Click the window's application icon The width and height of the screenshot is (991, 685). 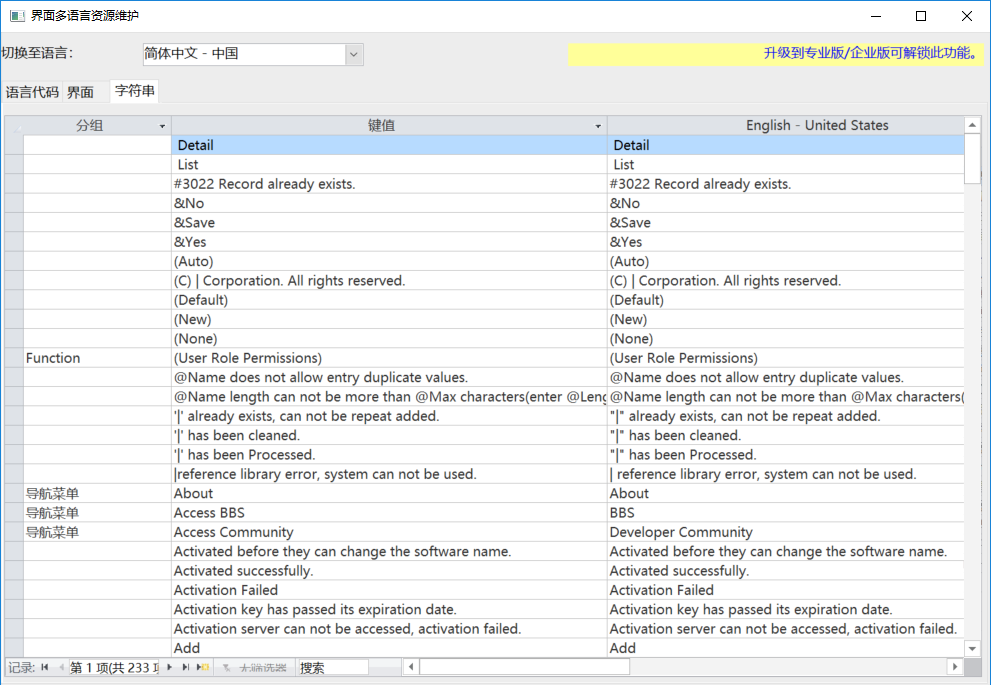(x=16, y=16)
